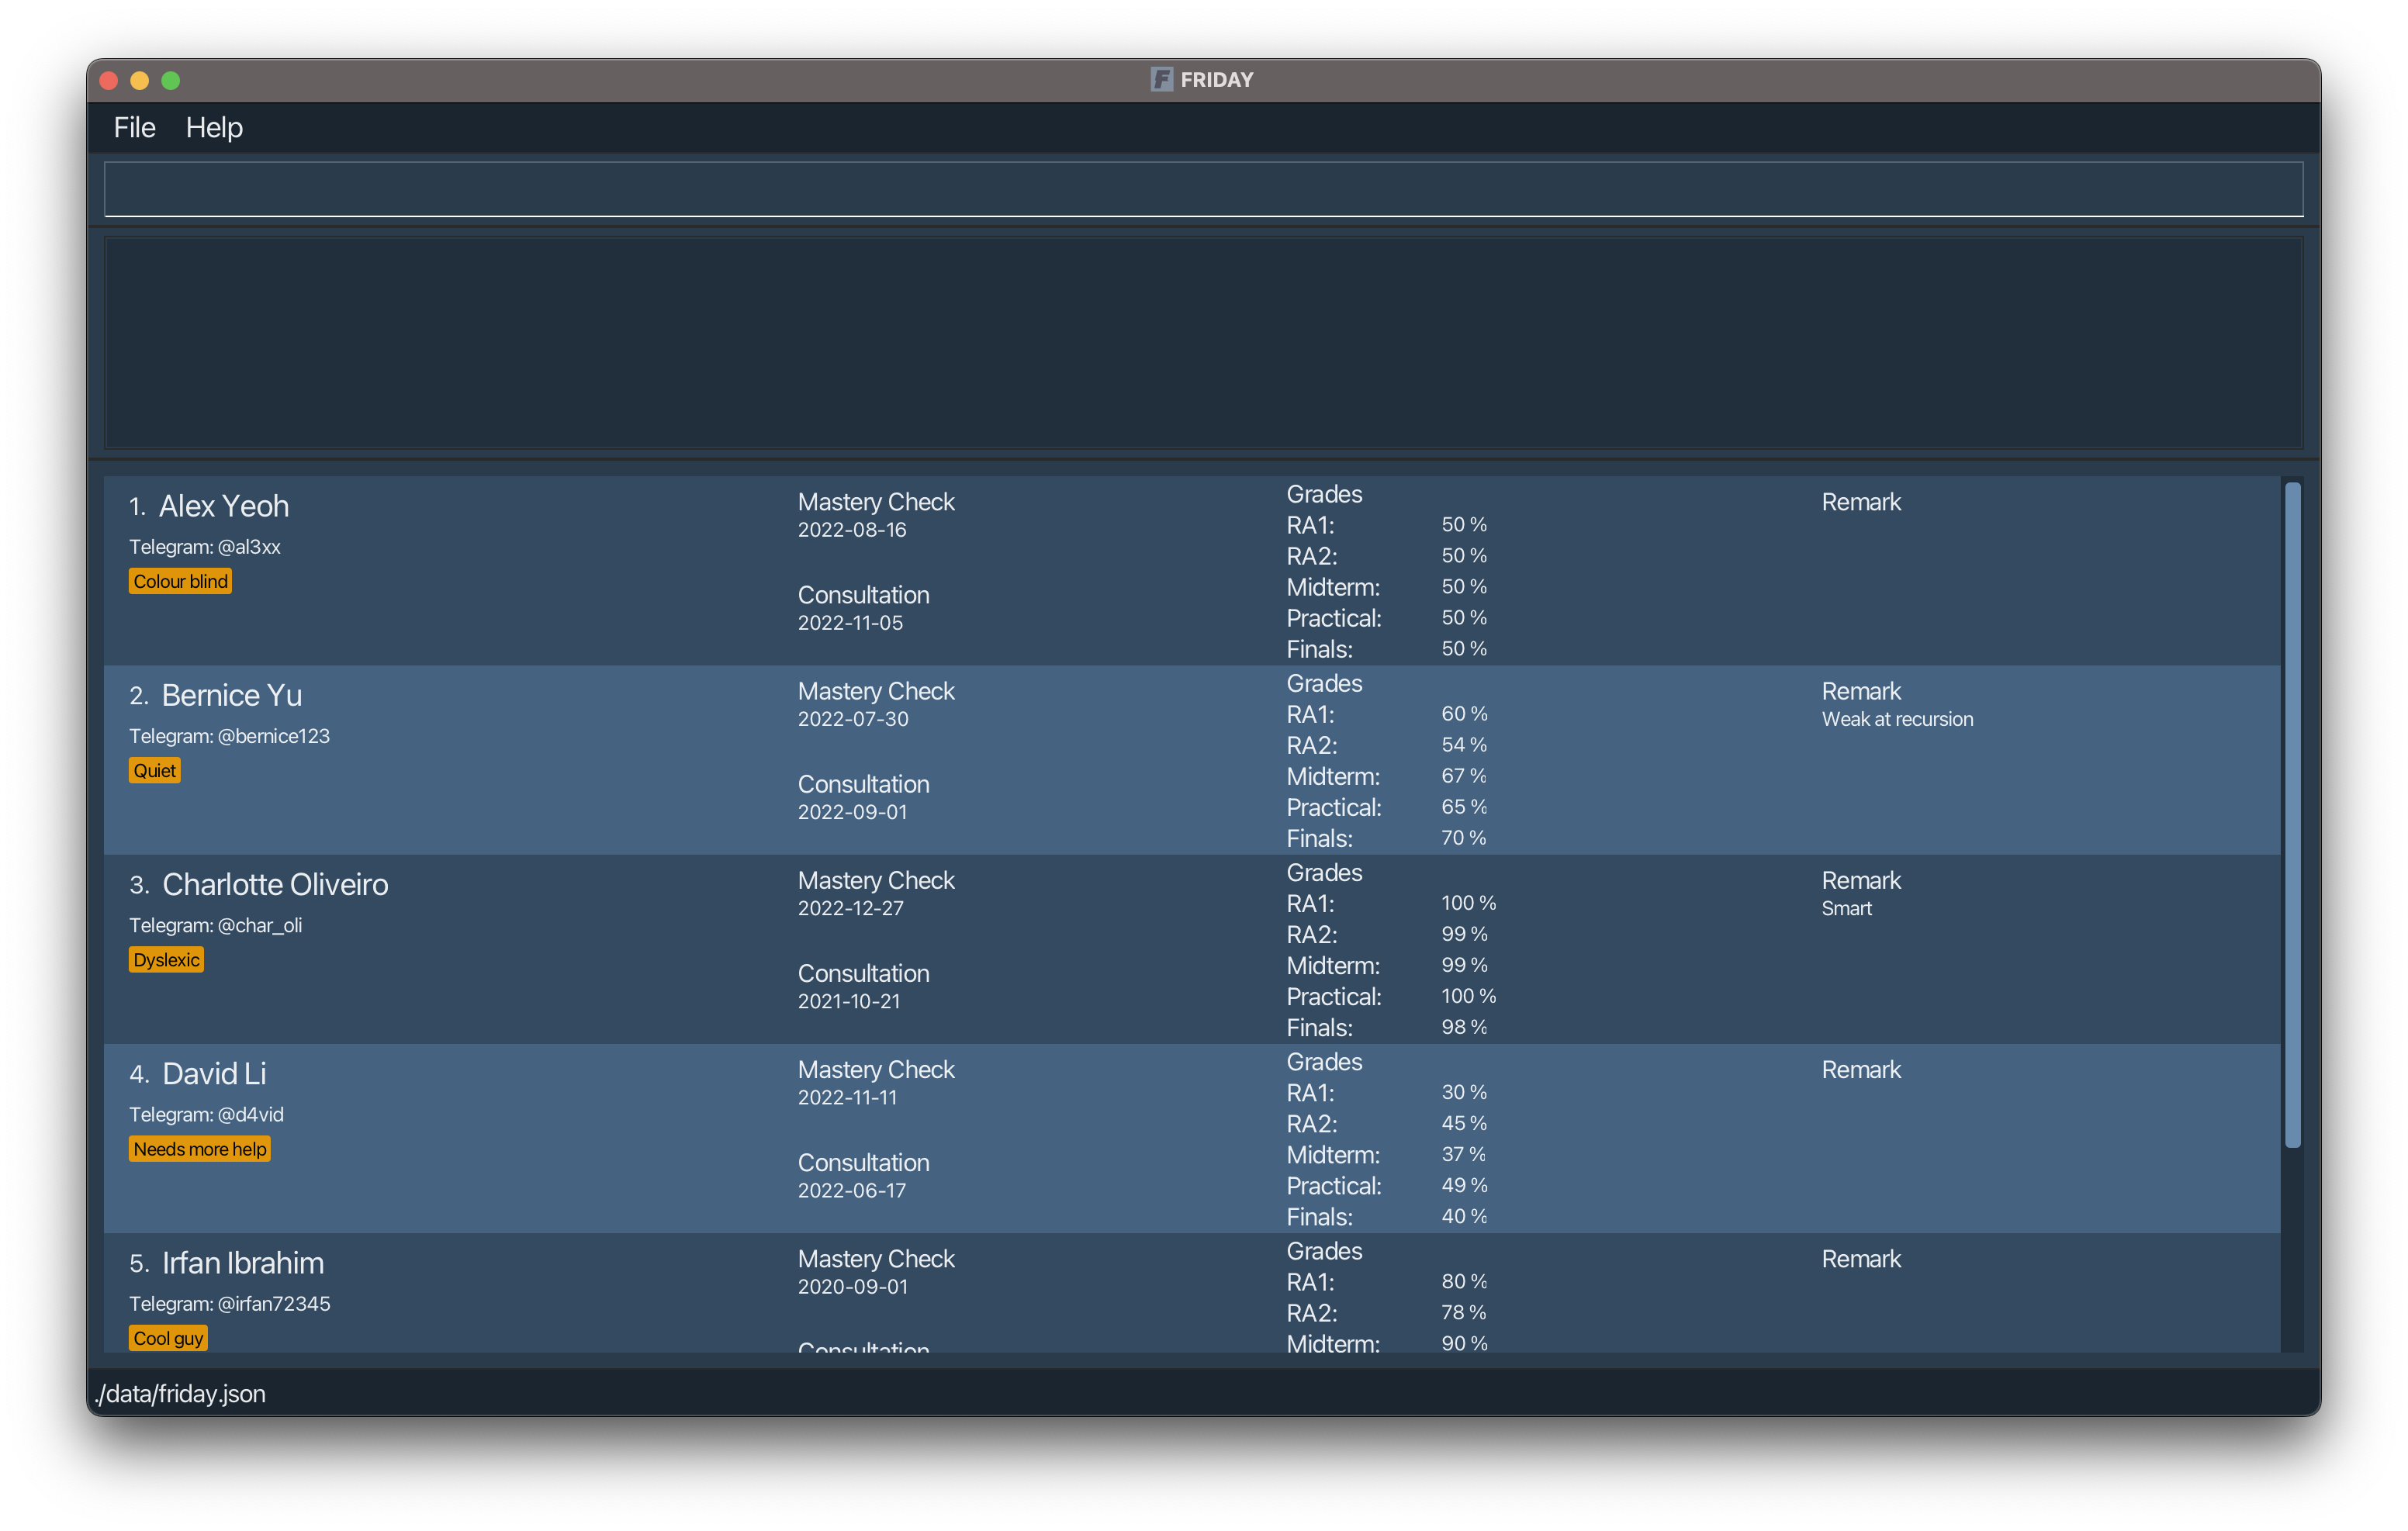Click the Needs more help tag
This screenshot has height=1531, width=2408.
pyautogui.click(x=200, y=1149)
